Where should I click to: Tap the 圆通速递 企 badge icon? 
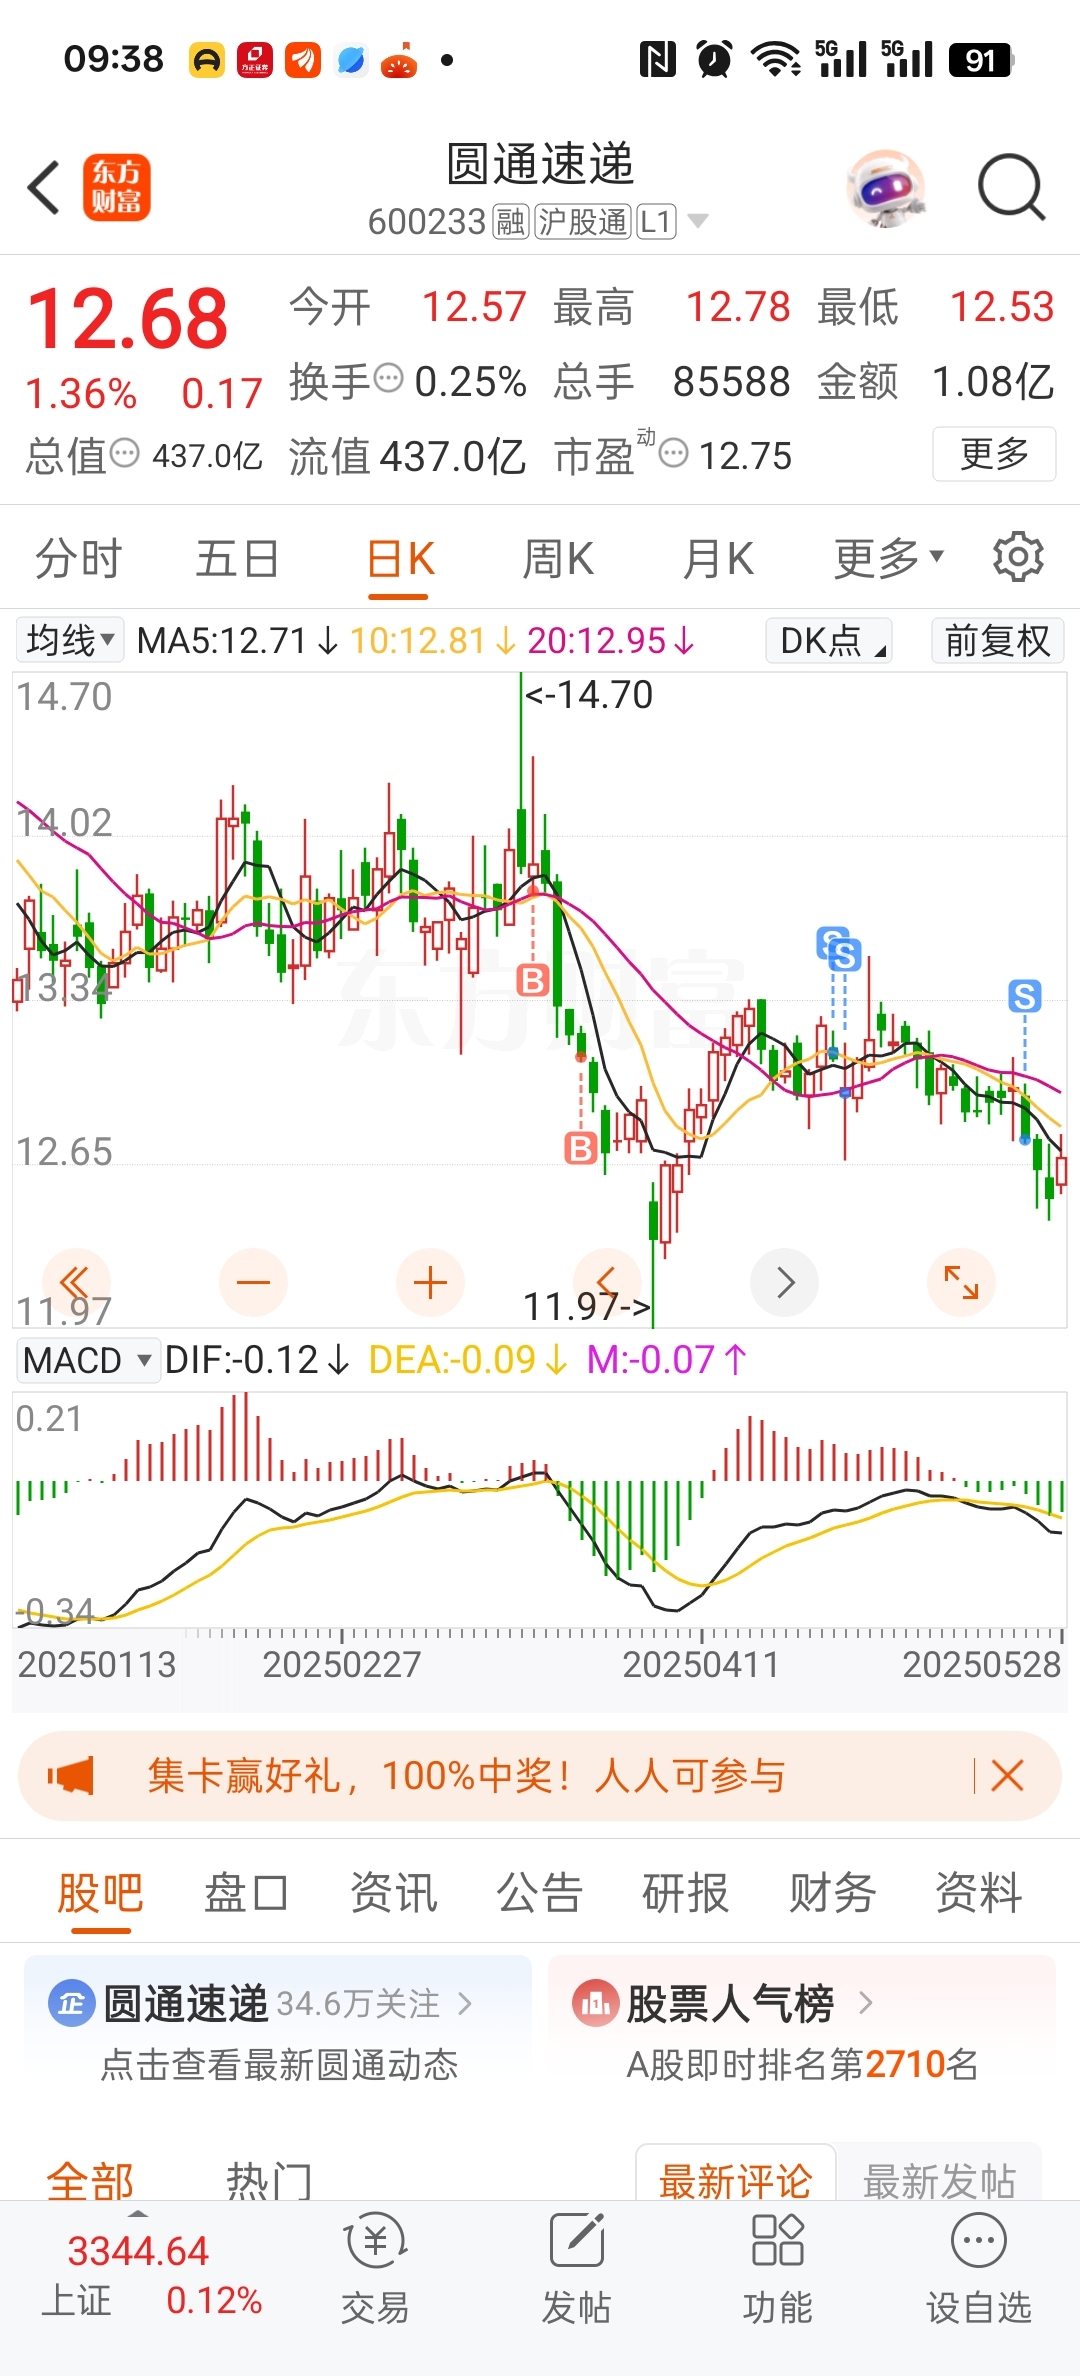tap(72, 2003)
